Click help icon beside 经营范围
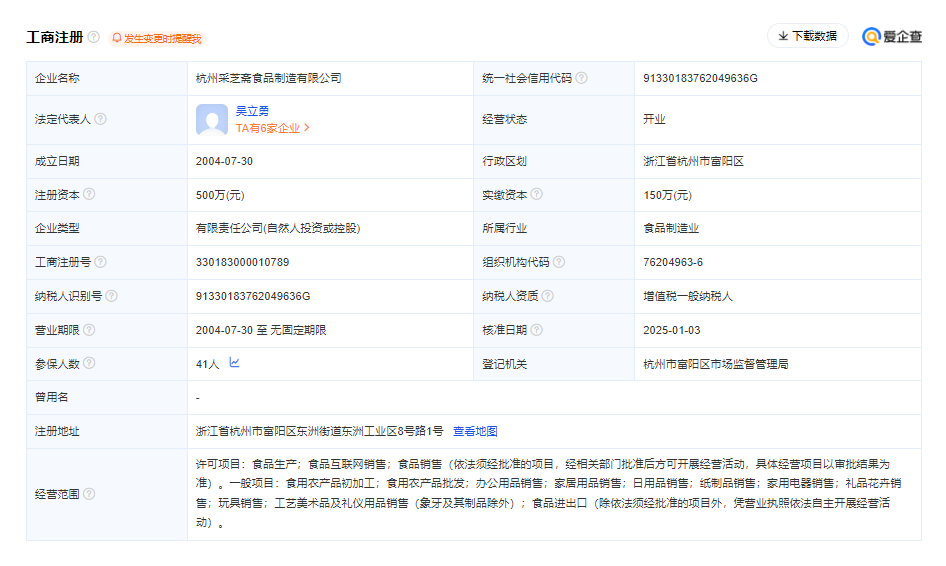The height and width of the screenshot is (566, 946). click(89, 494)
